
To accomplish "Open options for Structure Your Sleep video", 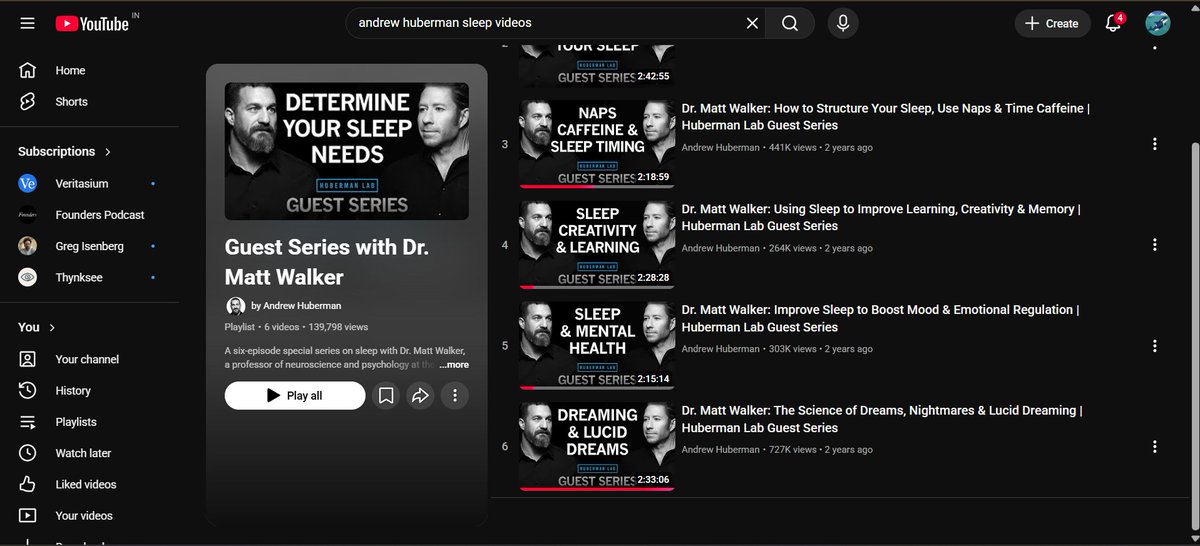I will point(1155,144).
